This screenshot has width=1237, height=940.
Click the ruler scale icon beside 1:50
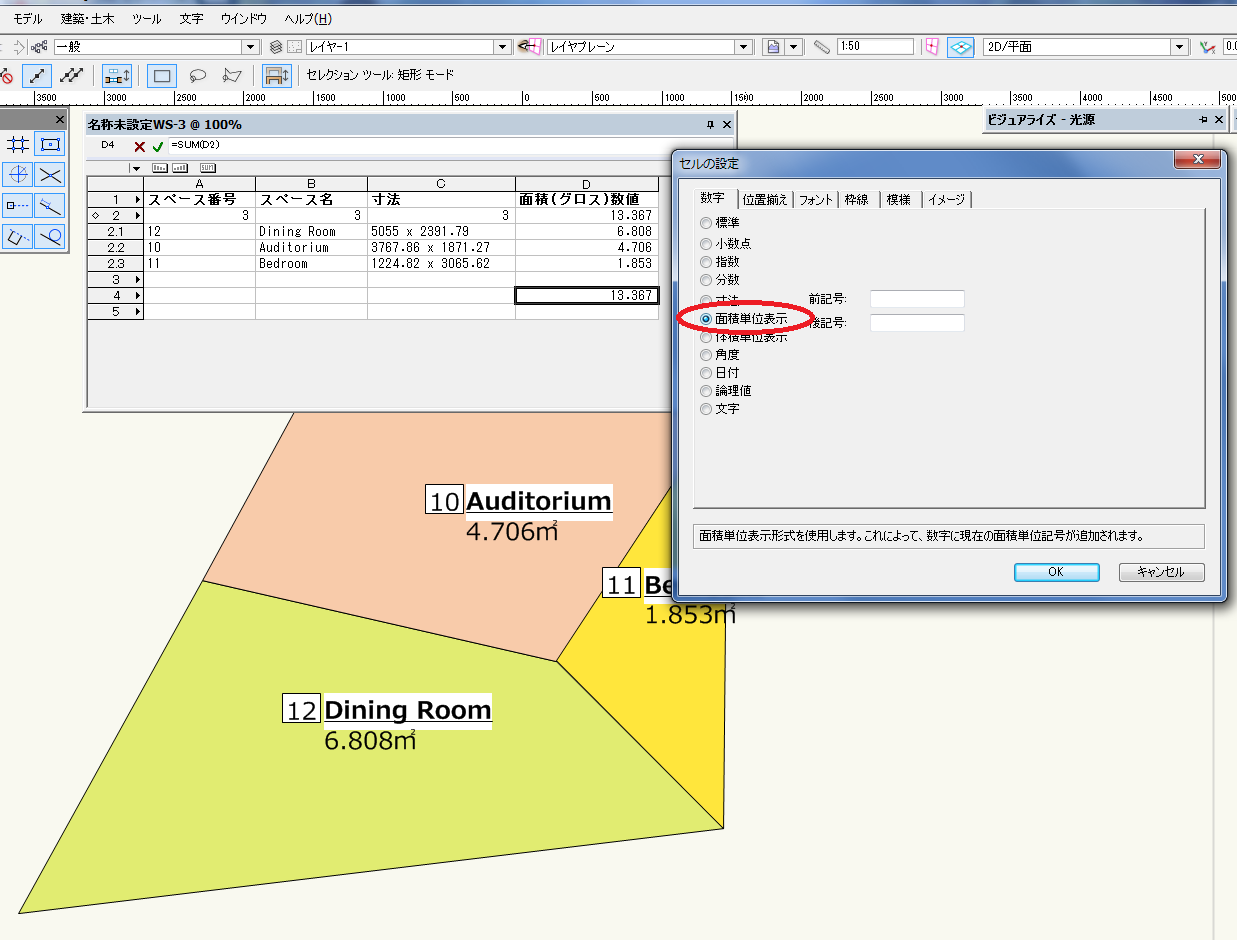click(822, 47)
